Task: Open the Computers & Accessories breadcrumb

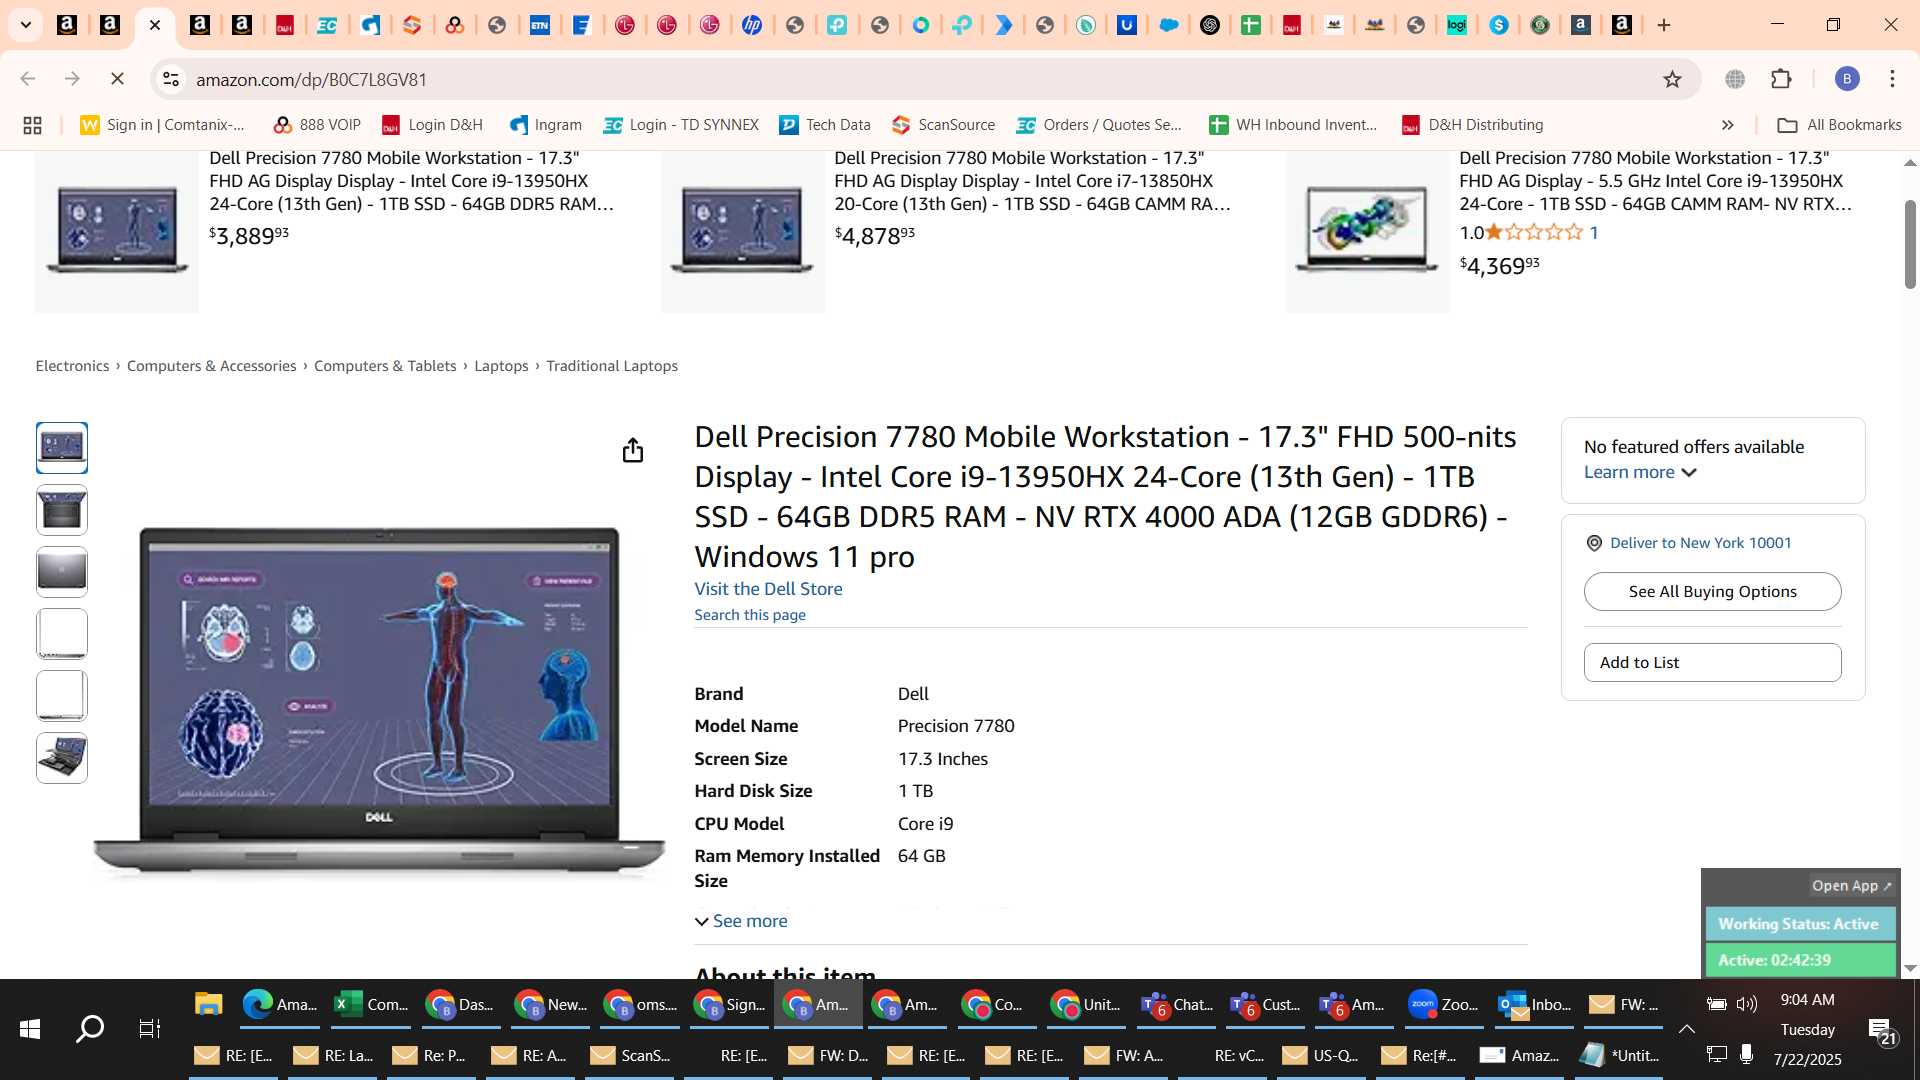Action: pos(211,366)
